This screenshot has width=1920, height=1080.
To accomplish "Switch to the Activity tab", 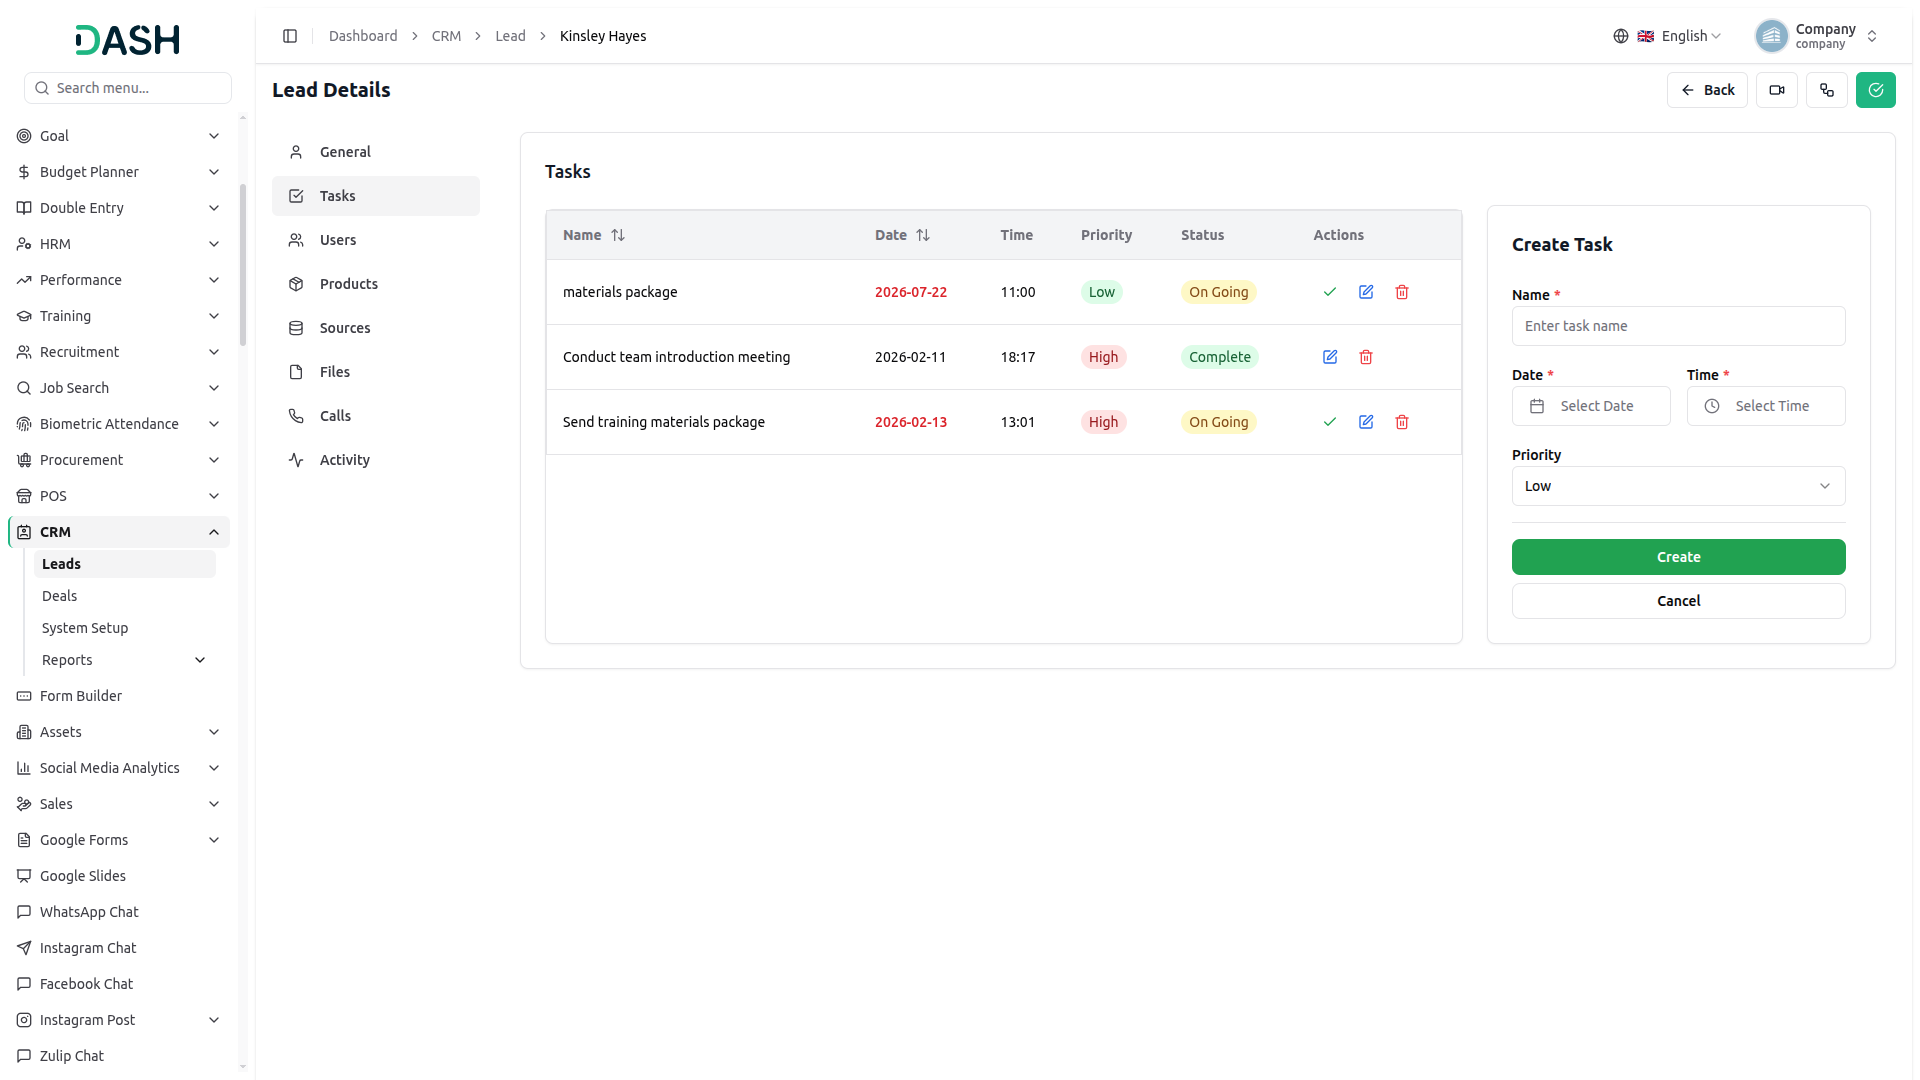I will pos(376,460).
